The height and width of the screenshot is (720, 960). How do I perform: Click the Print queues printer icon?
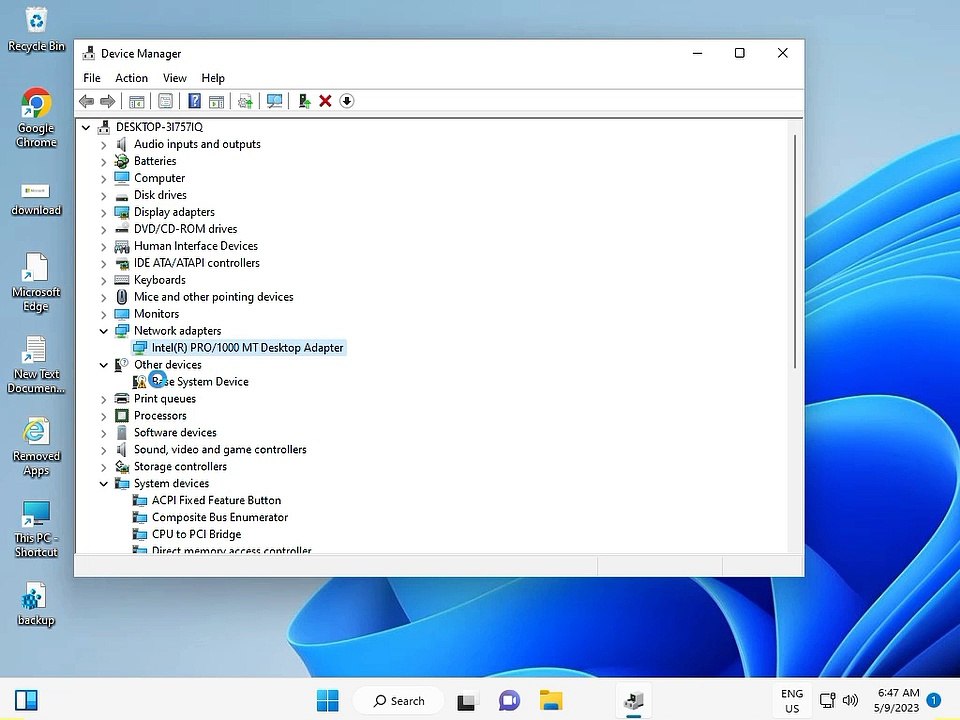[122, 399]
